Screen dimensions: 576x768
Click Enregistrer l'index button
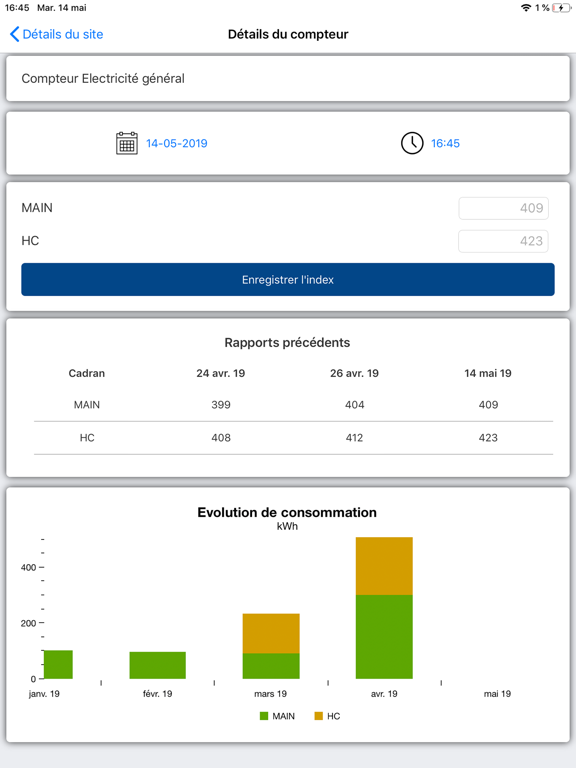288,280
